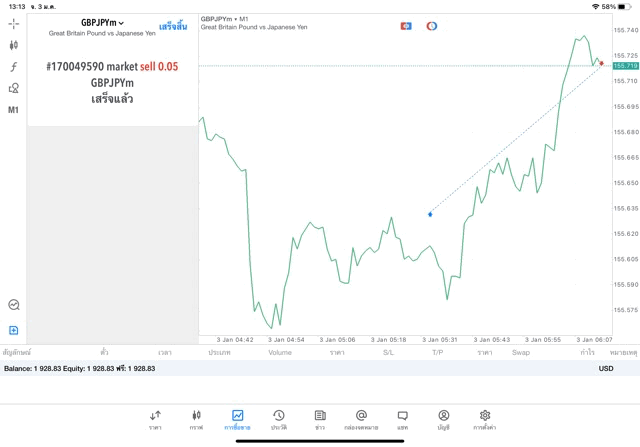Open the ข่าว news tab
The height and width of the screenshot is (447, 640).
point(320,419)
